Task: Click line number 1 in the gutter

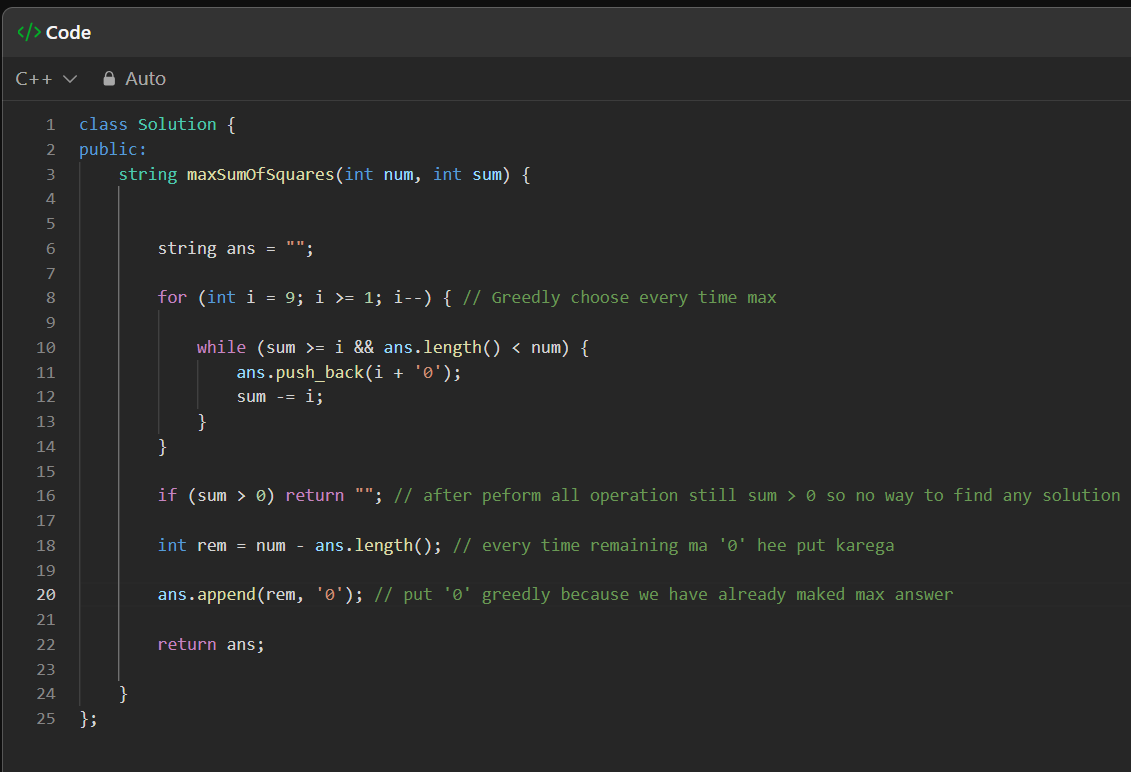Action: [50, 125]
